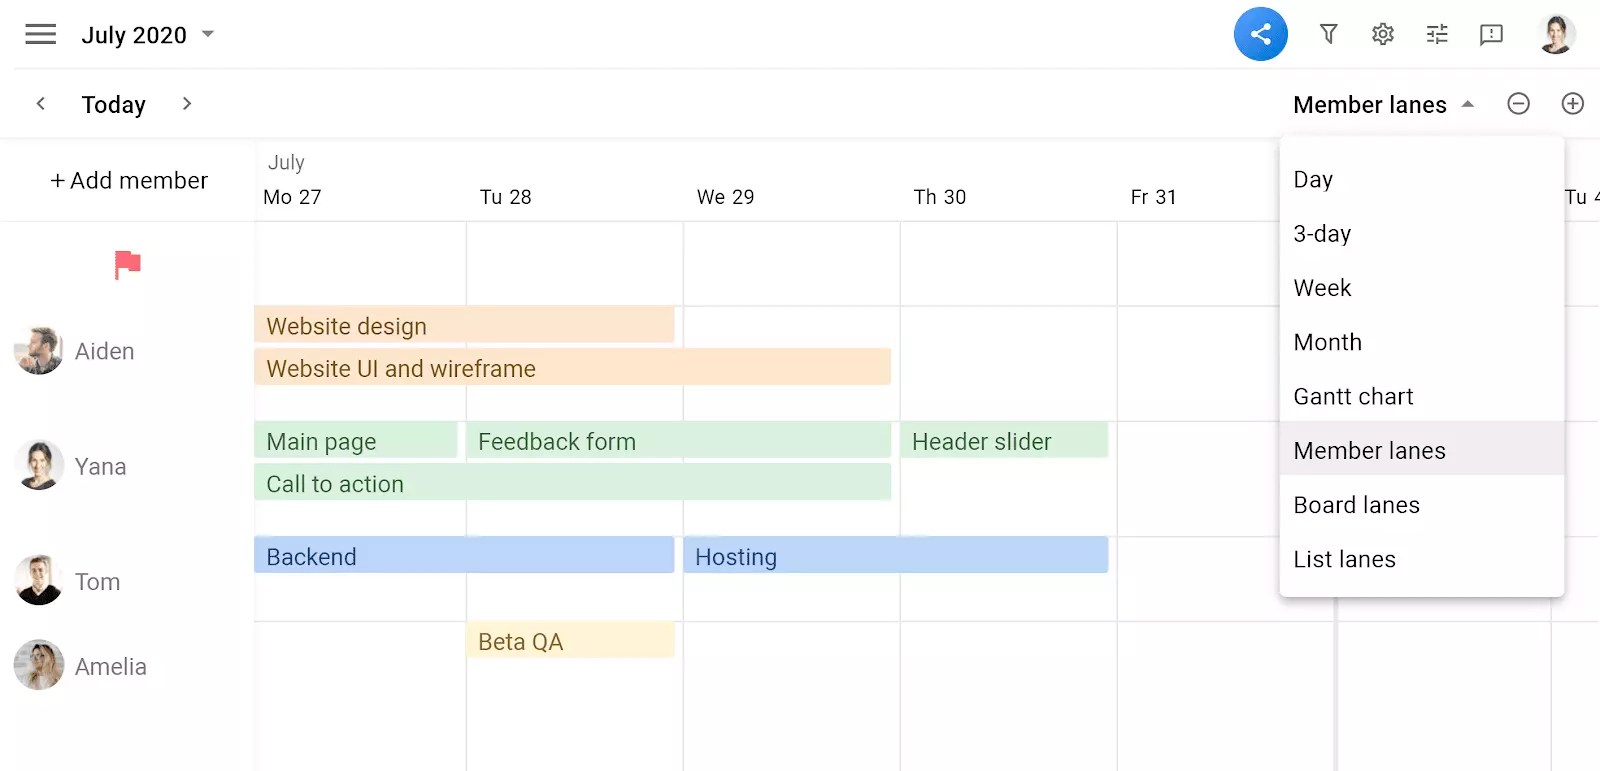1600x771 pixels.
Task: Open the hamburger navigation menu
Action: pos(40,33)
